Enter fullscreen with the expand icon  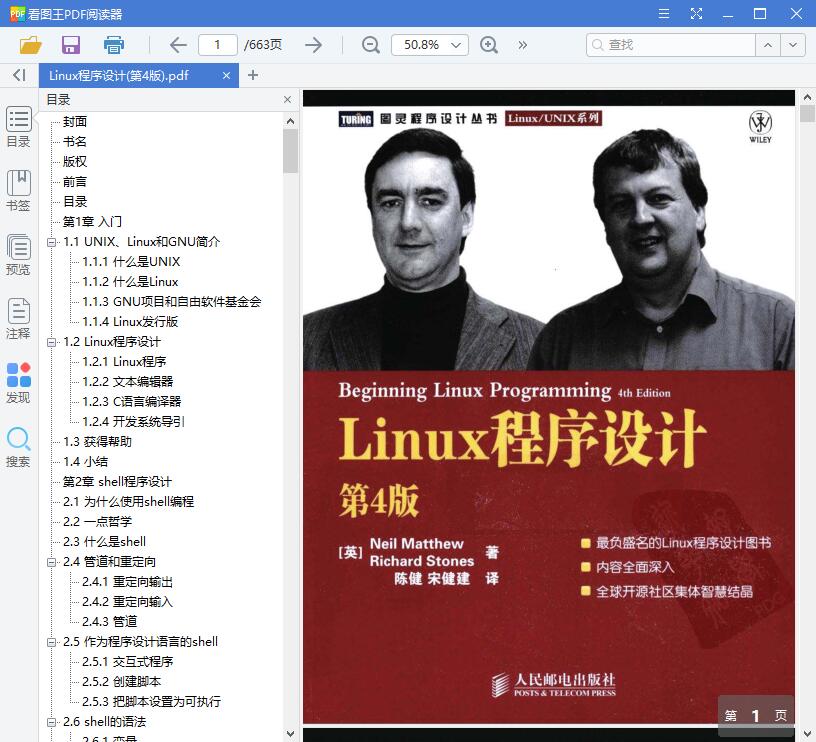pos(696,14)
